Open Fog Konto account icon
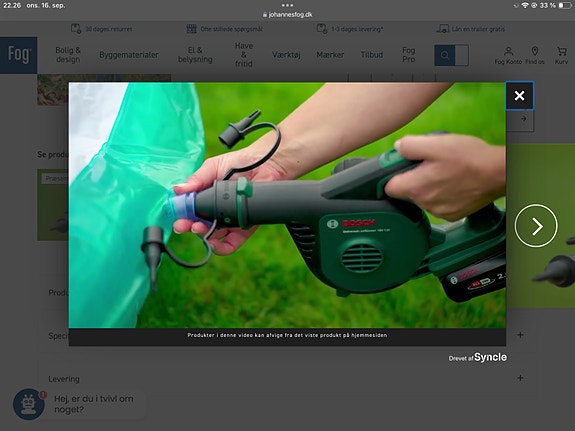The height and width of the screenshot is (431, 575). pyautogui.click(x=508, y=56)
